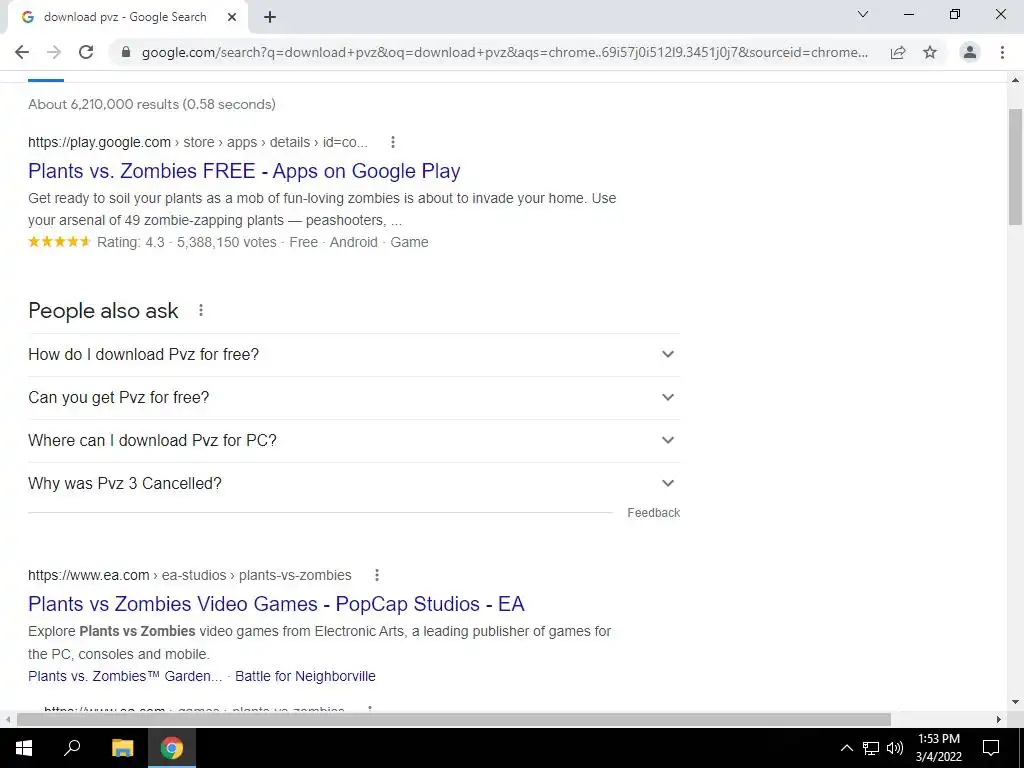Viewport: 1024px width, 768px height.
Task: Click the www.ea.com breadcrumb URL
Action: (x=189, y=575)
